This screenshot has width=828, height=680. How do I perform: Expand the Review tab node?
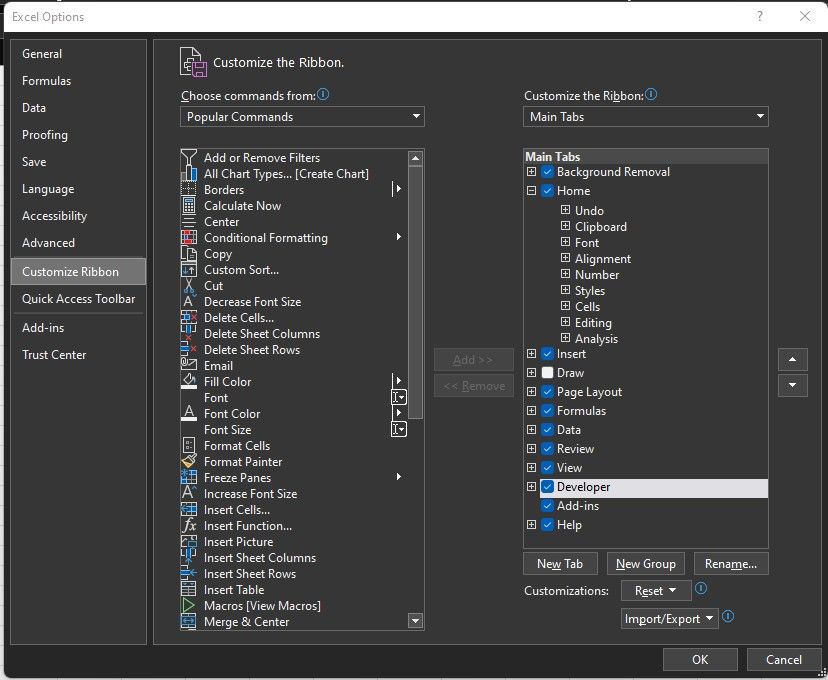[531, 449]
